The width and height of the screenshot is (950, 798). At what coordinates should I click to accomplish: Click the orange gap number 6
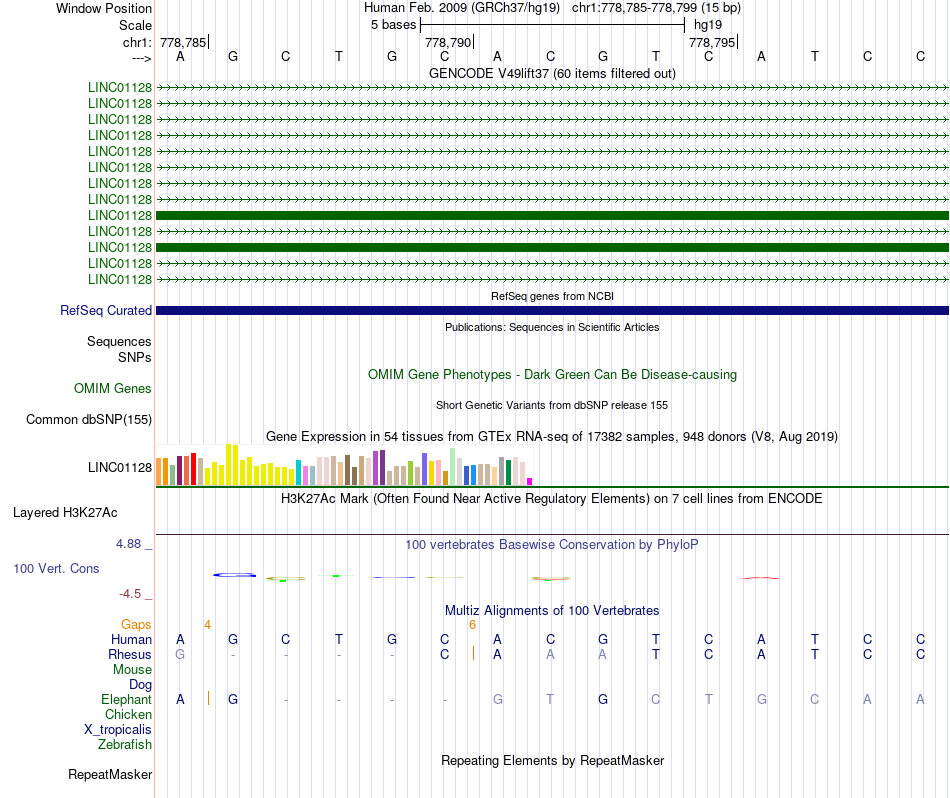coord(473,625)
